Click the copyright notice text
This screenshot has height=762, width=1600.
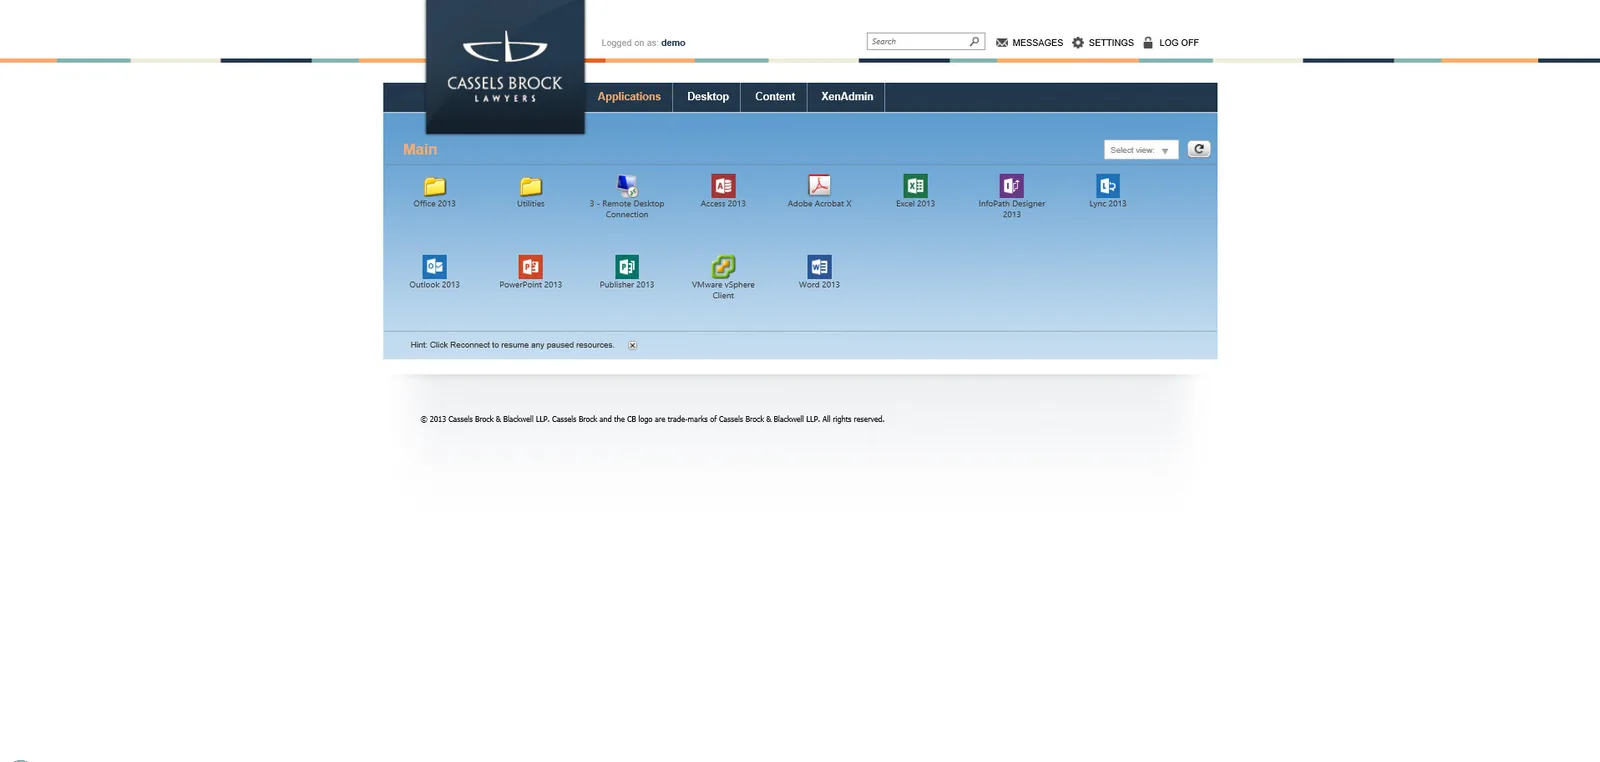point(652,419)
